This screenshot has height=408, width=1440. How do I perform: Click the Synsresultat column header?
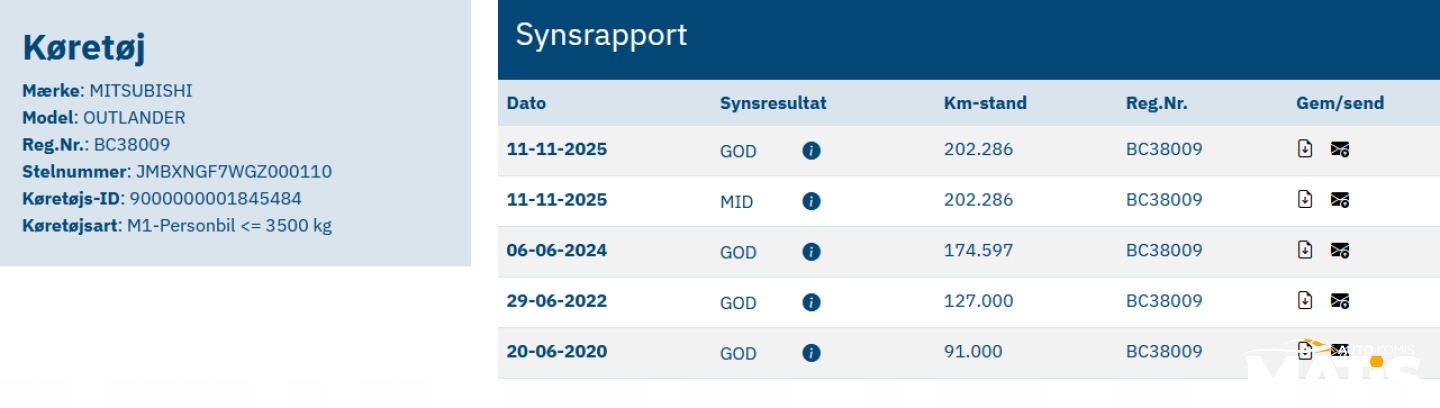(x=773, y=103)
